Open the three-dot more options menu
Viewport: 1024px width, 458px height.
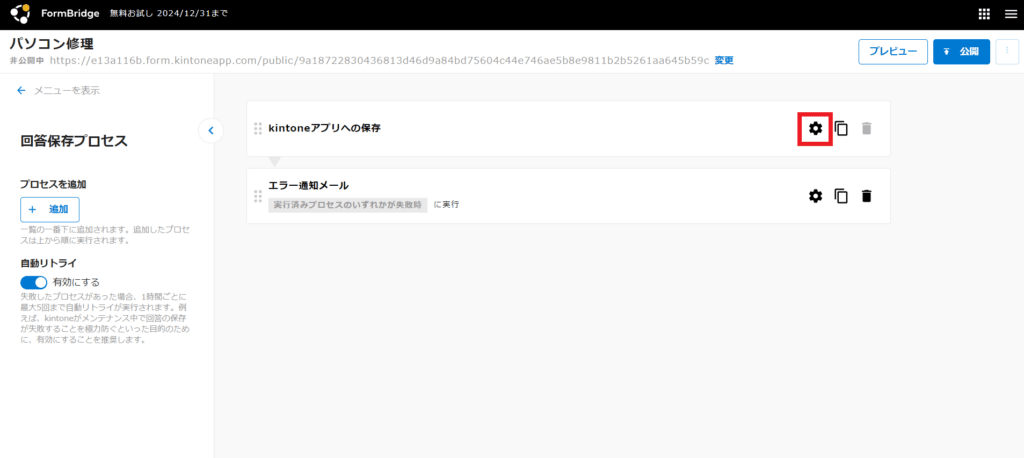(x=1006, y=52)
